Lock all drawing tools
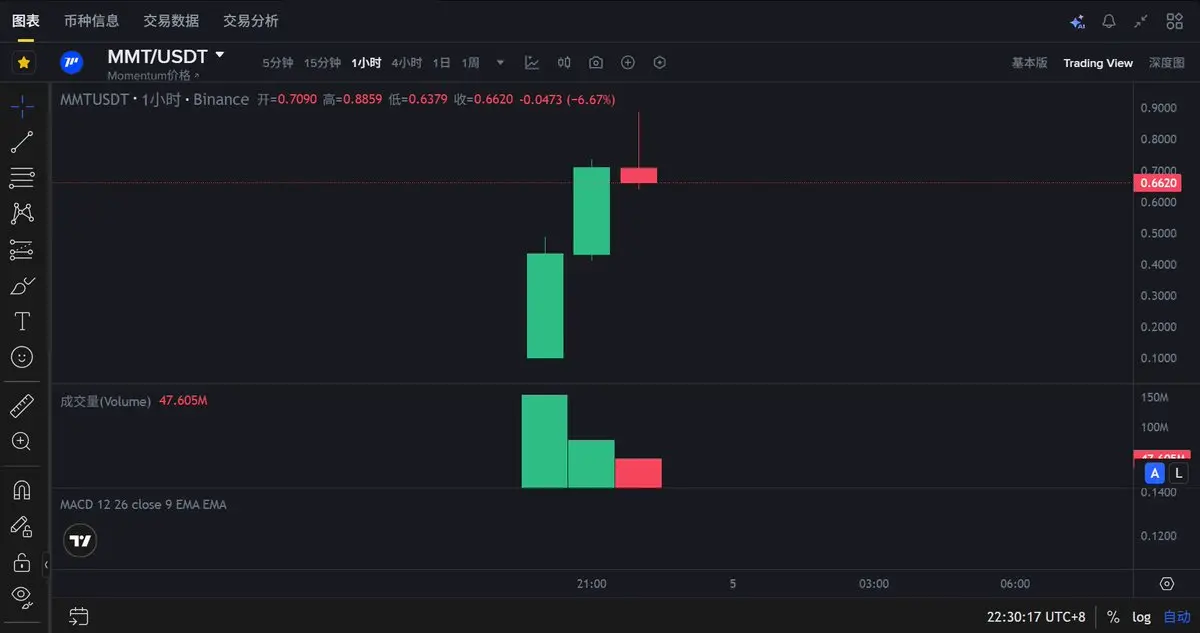 (22, 562)
